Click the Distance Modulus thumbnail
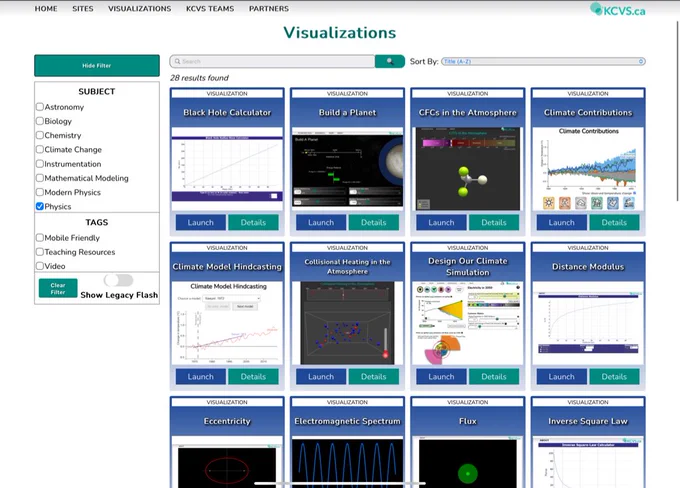The image size is (680, 488). (x=588, y=323)
